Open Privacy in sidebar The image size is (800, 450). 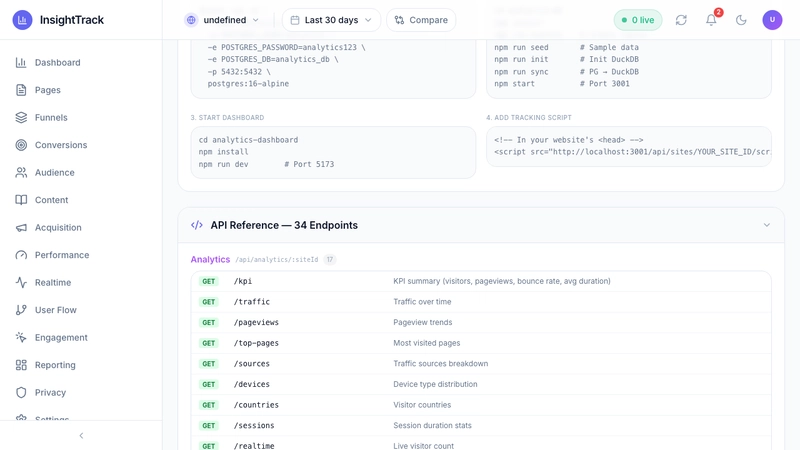(x=81, y=393)
